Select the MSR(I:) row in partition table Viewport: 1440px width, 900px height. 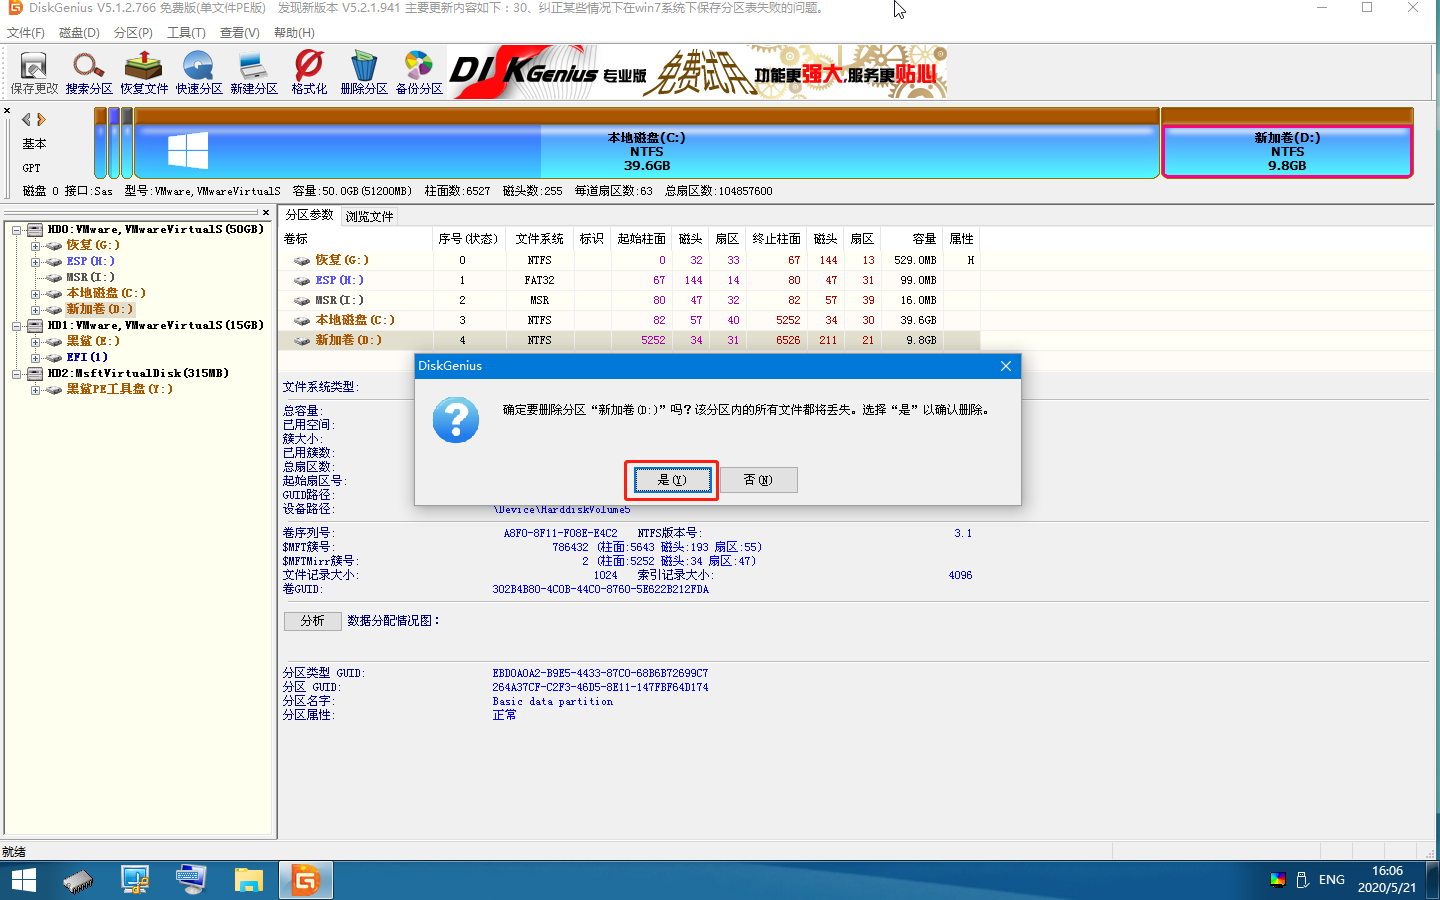point(630,300)
